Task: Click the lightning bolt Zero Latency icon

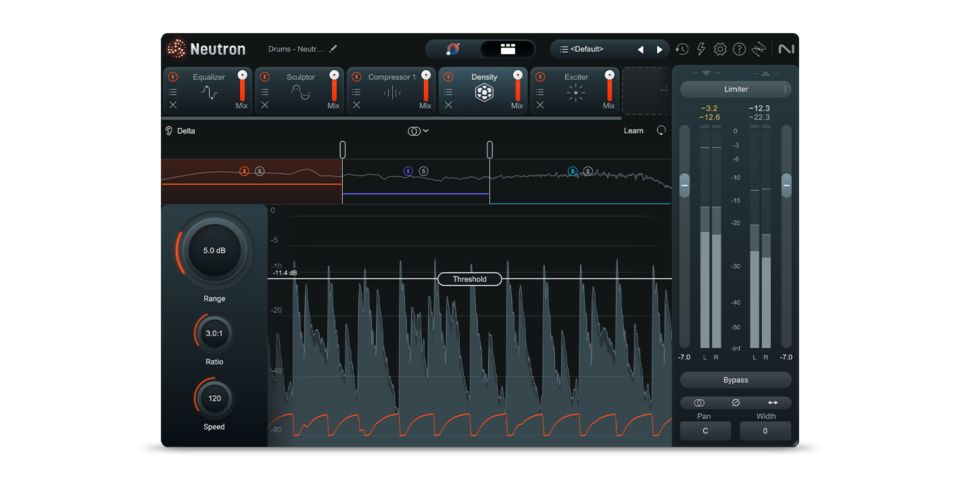Action: click(701, 49)
